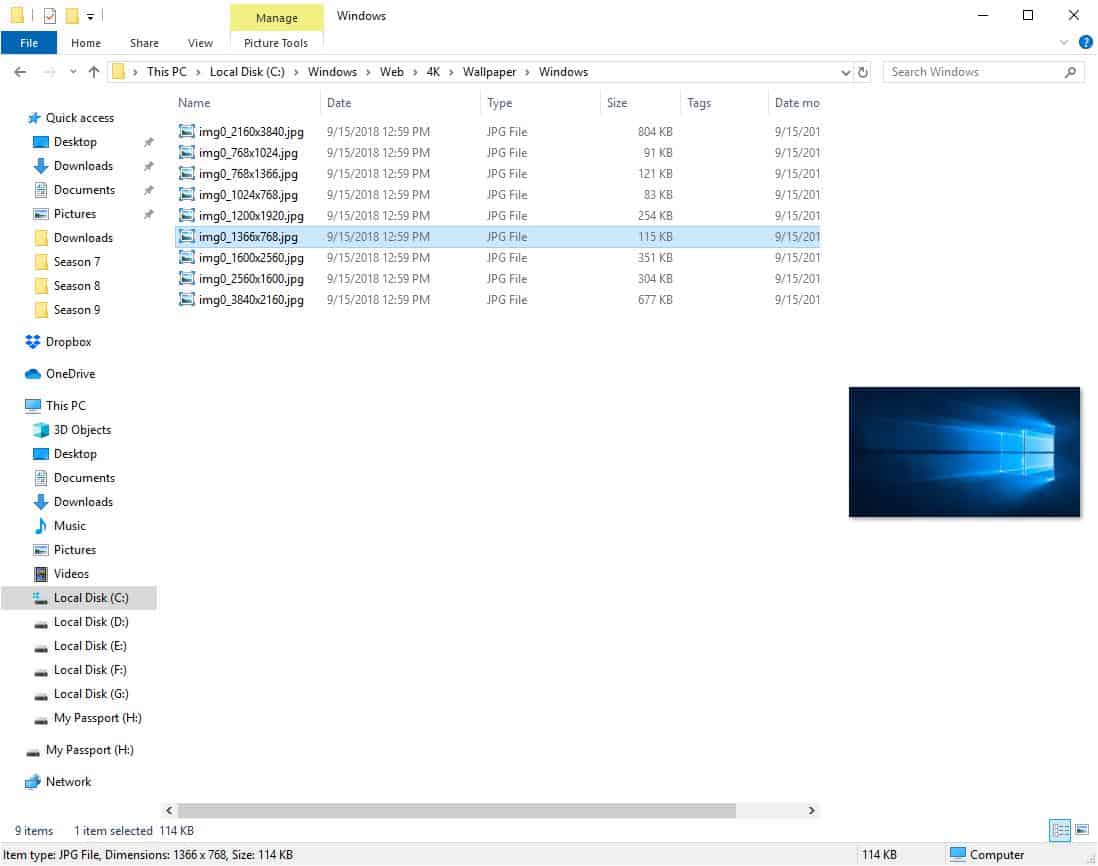
Task: Open OneDrive in the navigation pane
Action: coord(70,374)
